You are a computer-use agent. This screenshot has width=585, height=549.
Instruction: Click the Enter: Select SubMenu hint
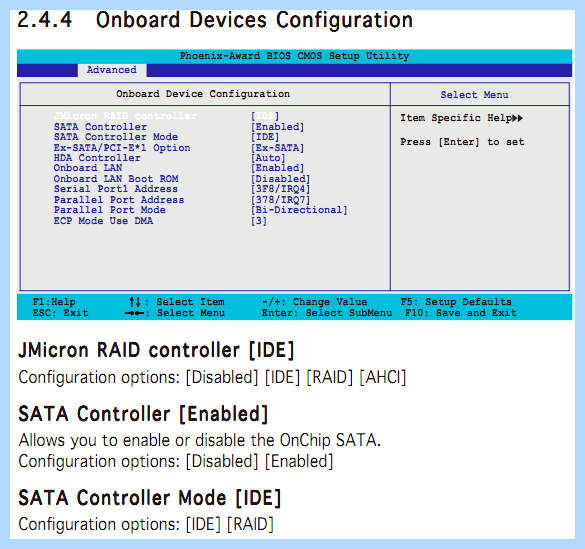tap(327, 313)
